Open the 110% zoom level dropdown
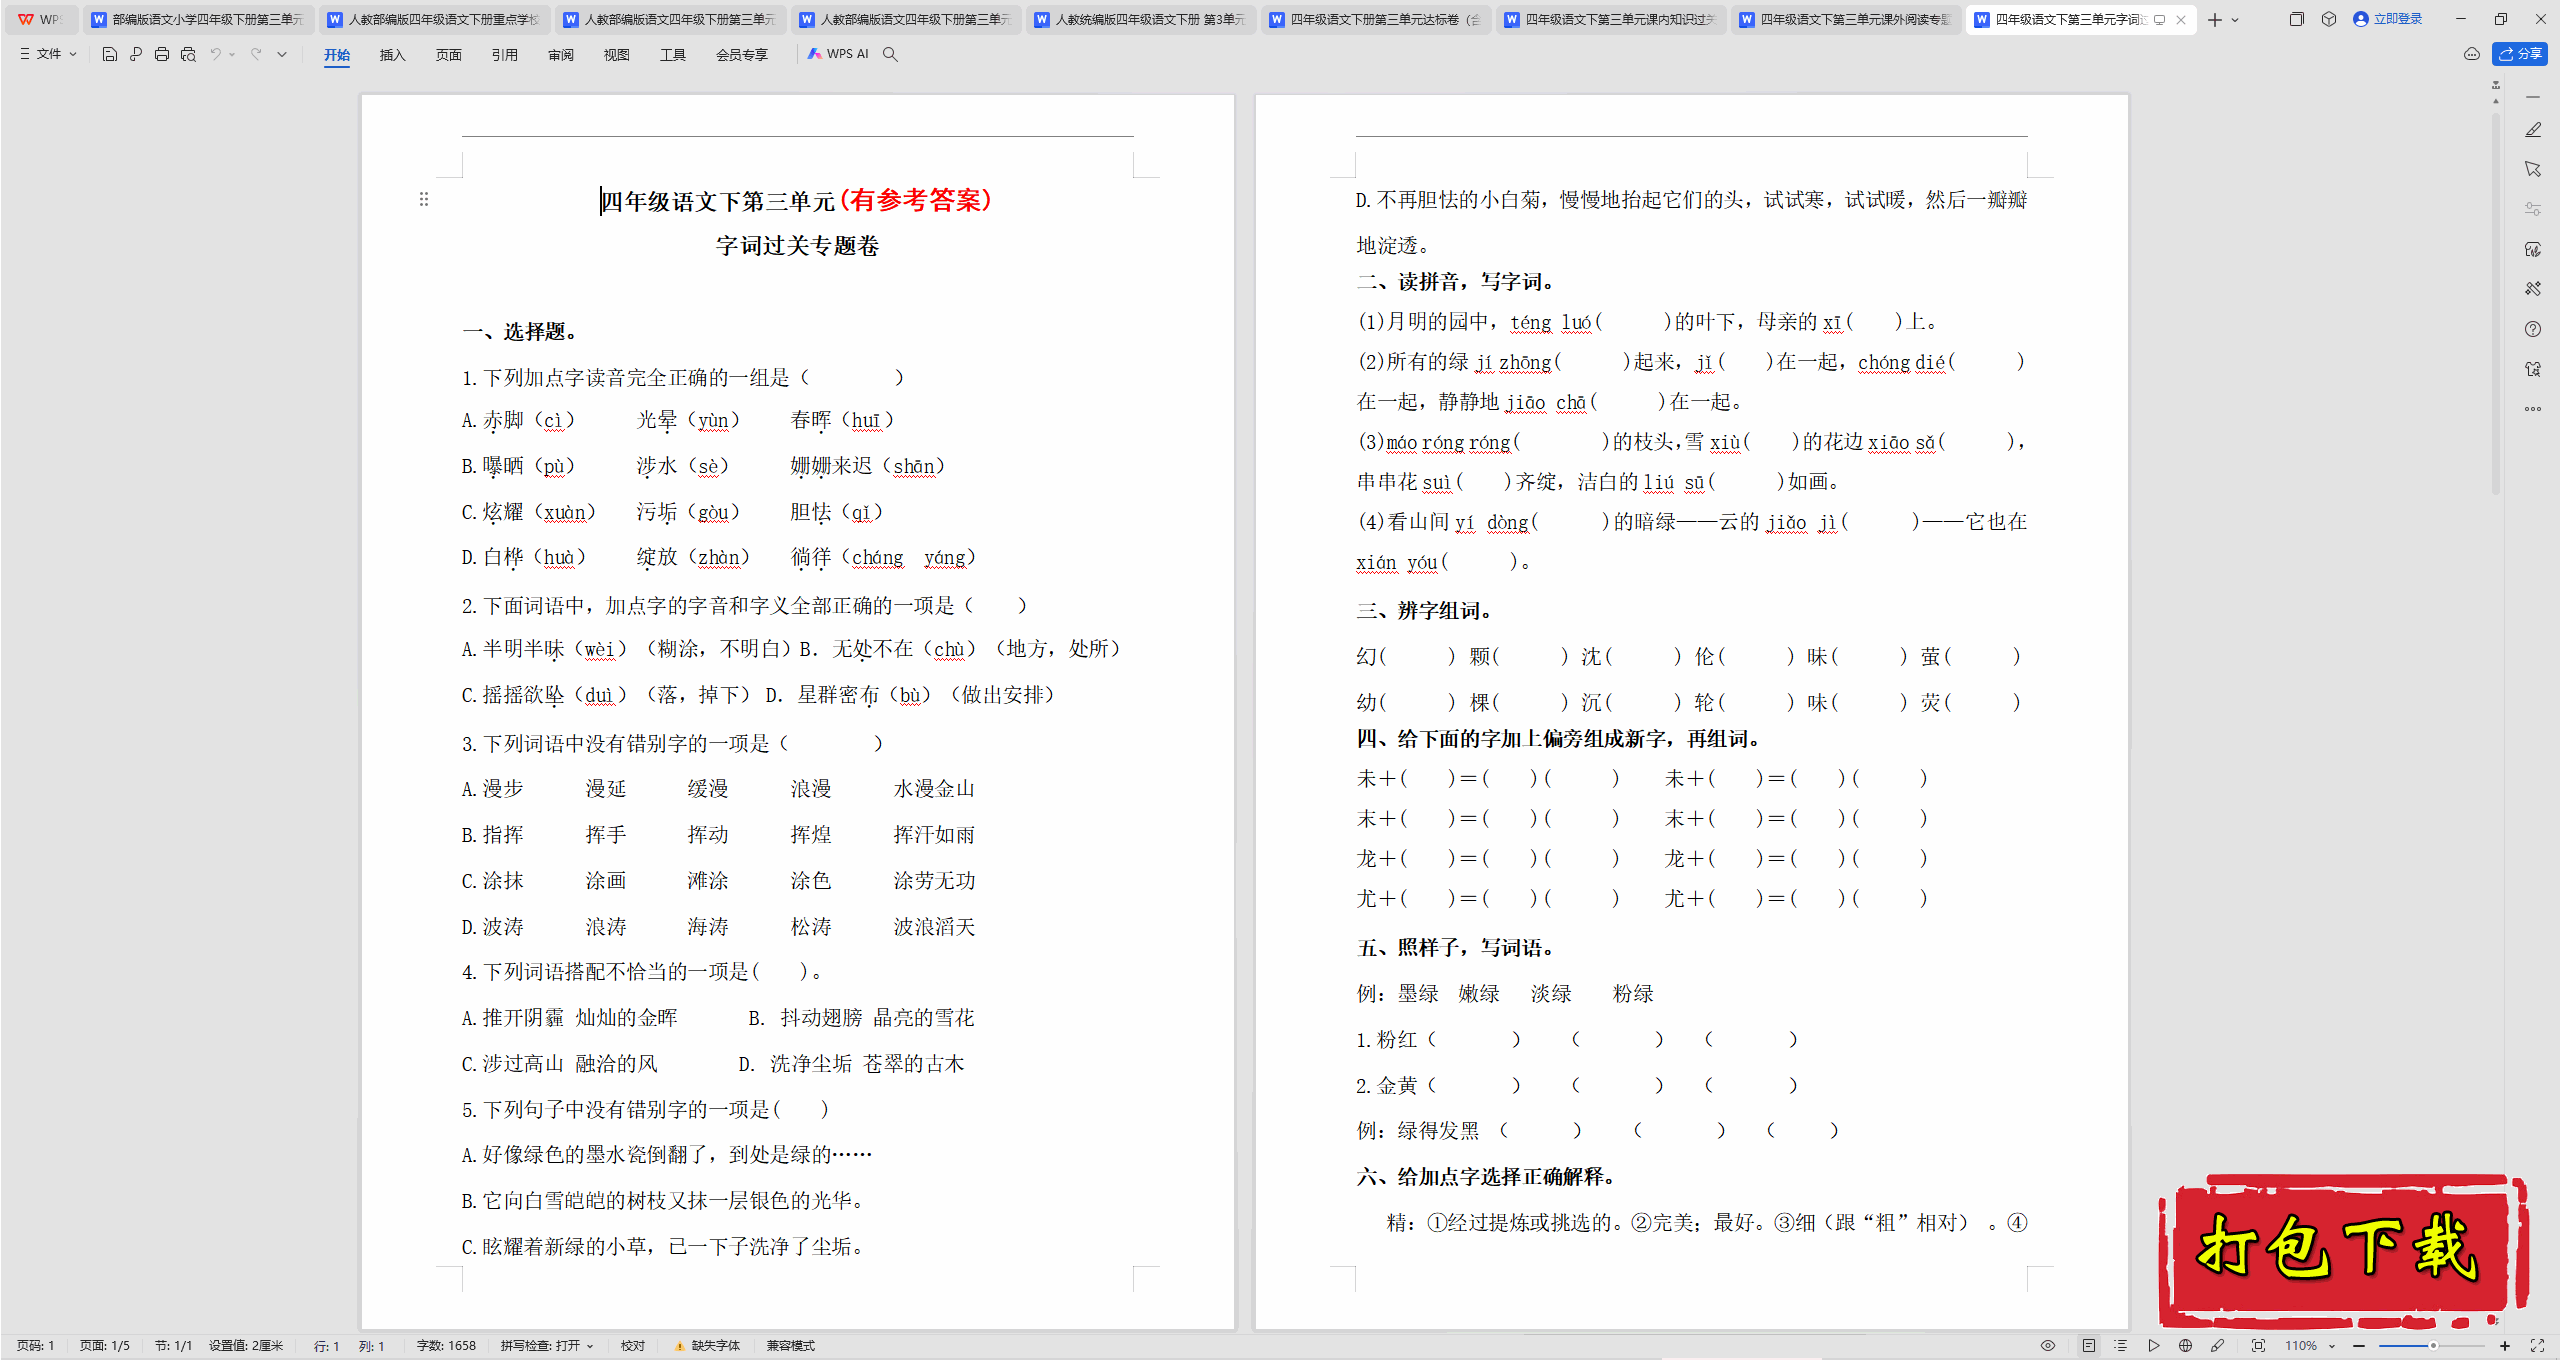The height and width of the screenshot is (1360, 2560). click(2310, 1346)
